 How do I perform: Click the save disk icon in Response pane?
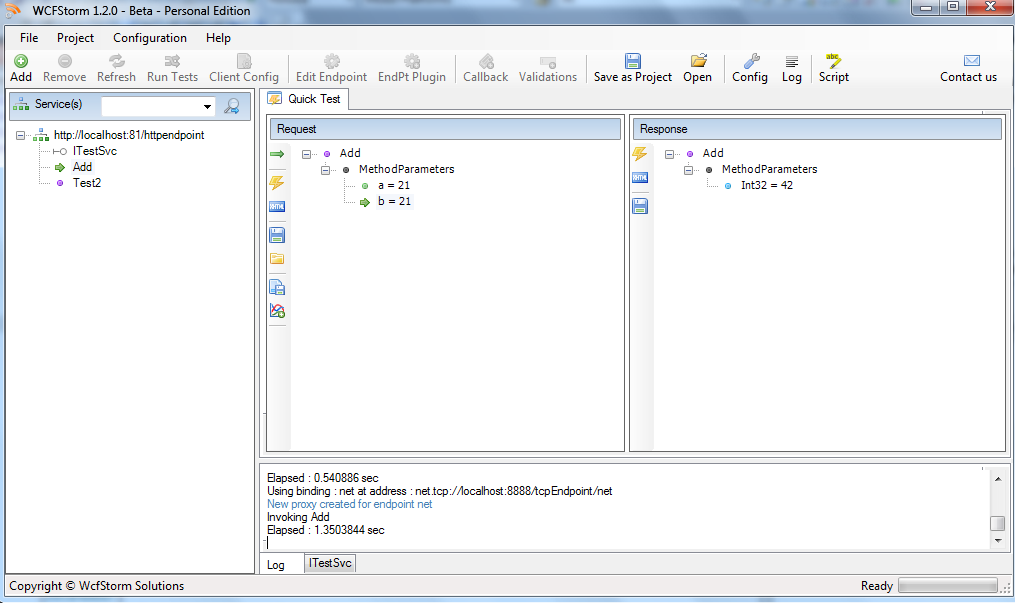640,206
